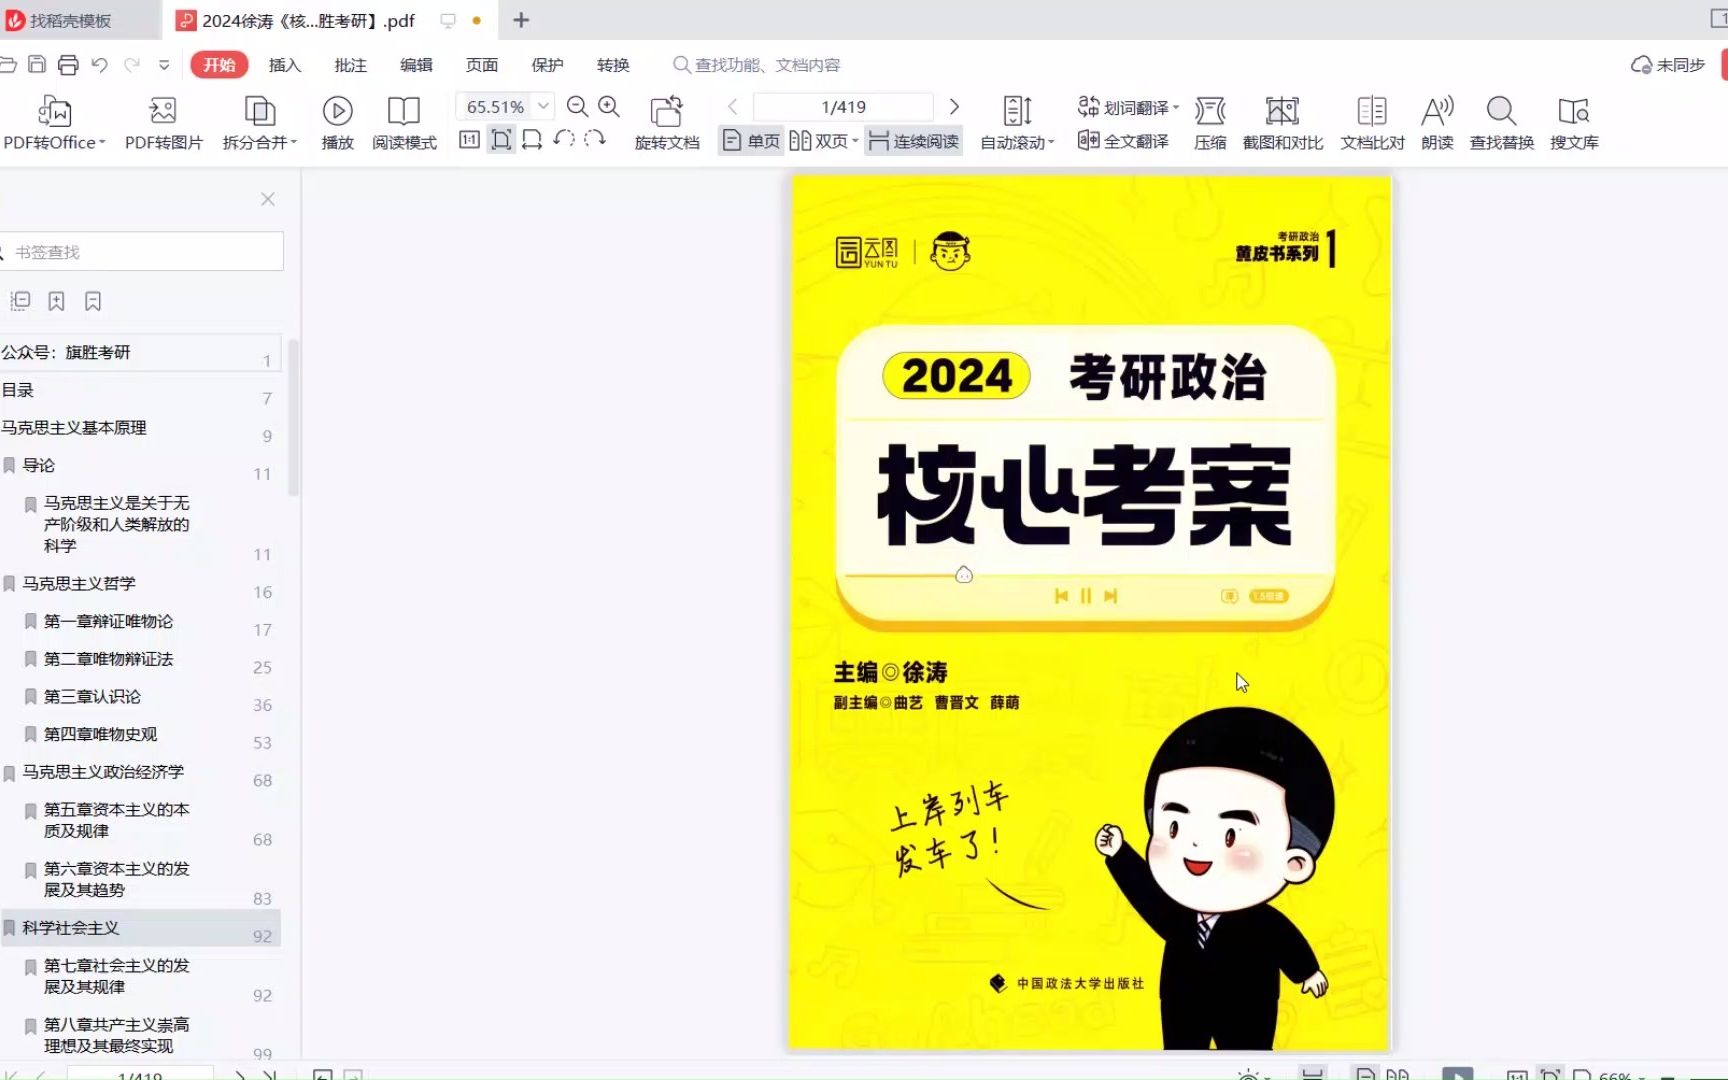The width and height of the screenshot is (1728, 1080).
Task: Open the 页面 ribbon tab
Action: [482, 65]
